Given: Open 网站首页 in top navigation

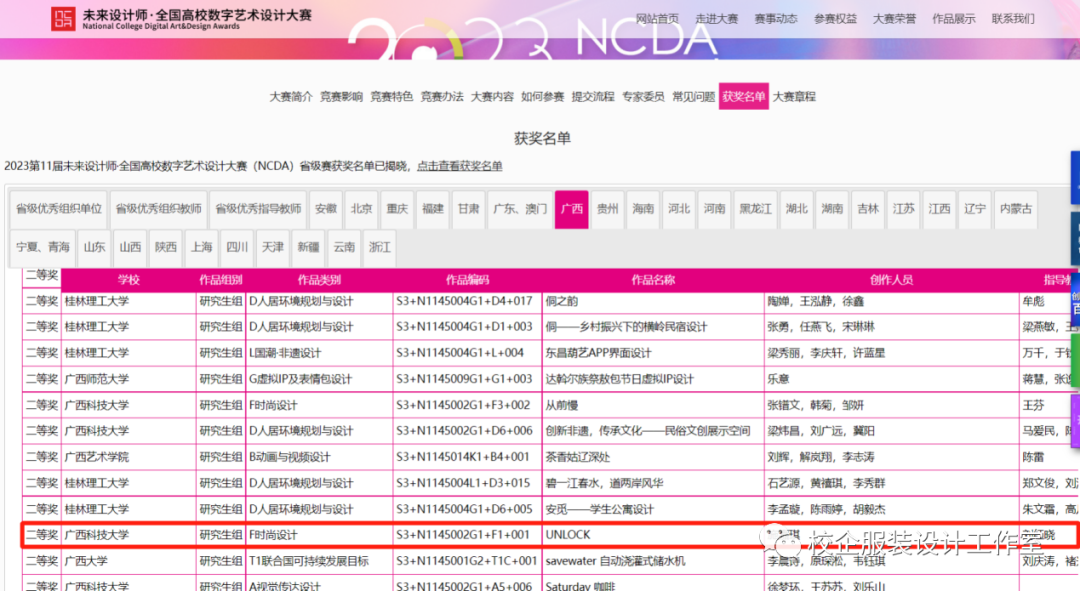Looking at the screenshot, I should [657, 19].
